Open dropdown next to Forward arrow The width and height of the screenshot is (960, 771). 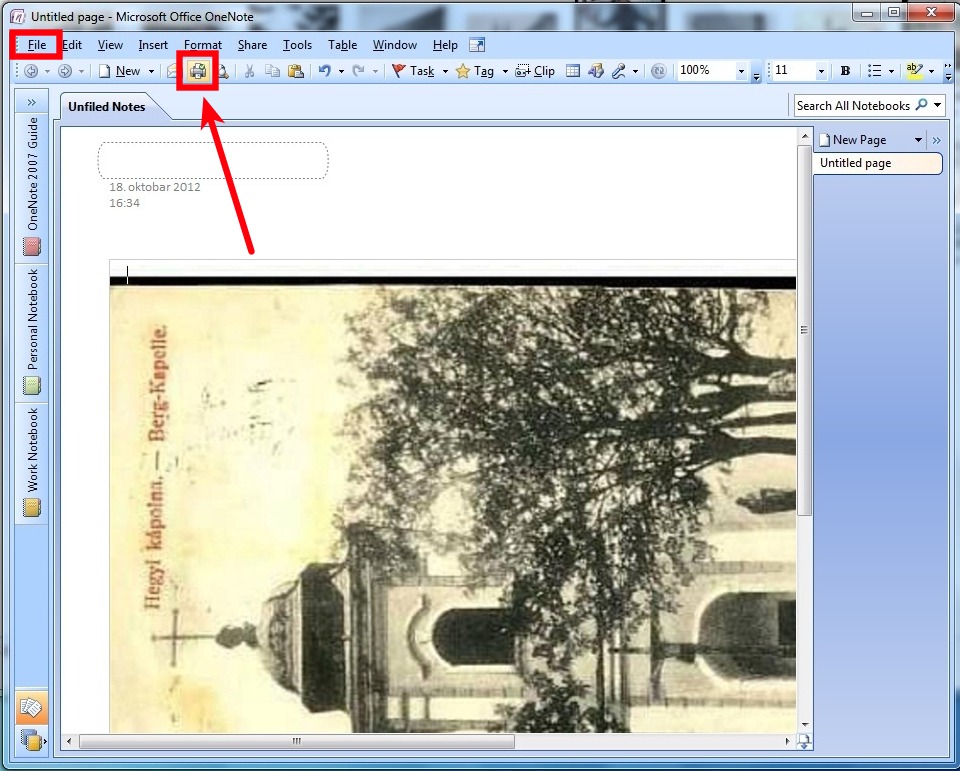(x=81, y=72)
